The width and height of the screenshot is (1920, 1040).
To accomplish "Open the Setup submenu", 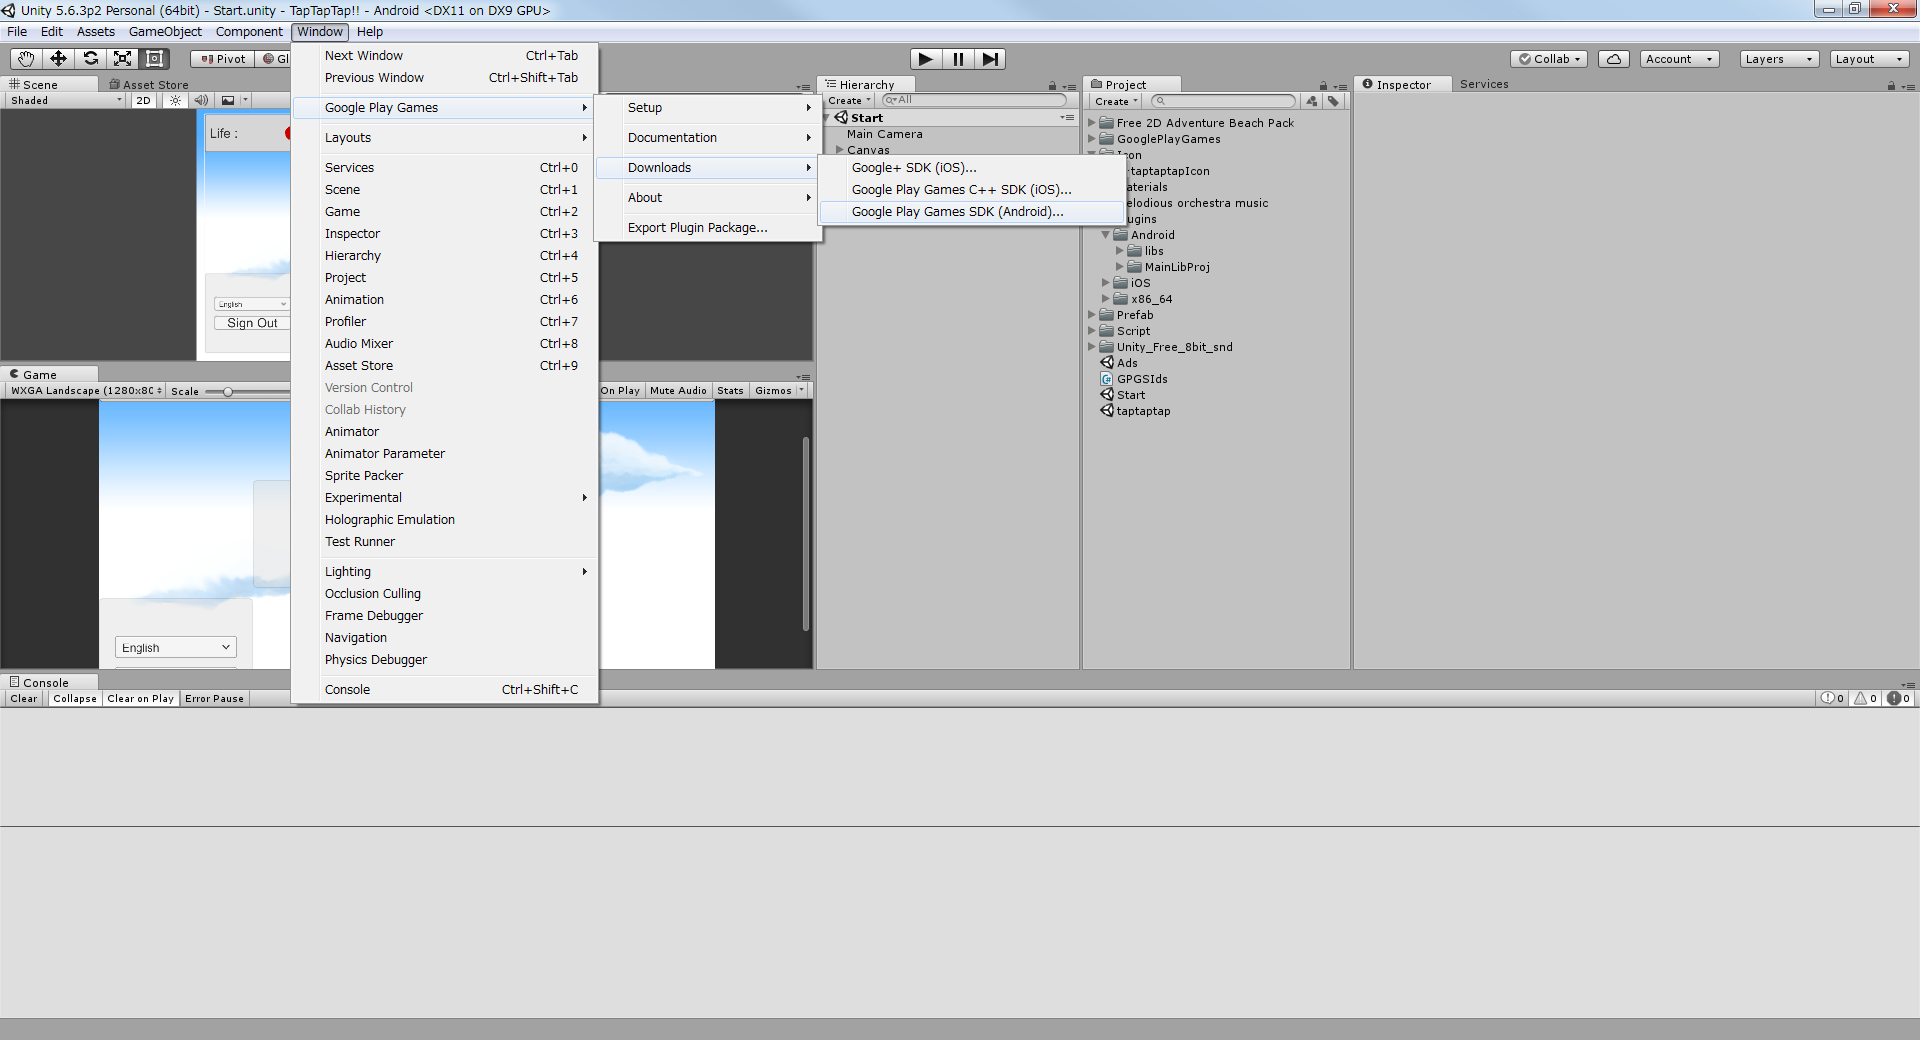I will tap(708, 107).
